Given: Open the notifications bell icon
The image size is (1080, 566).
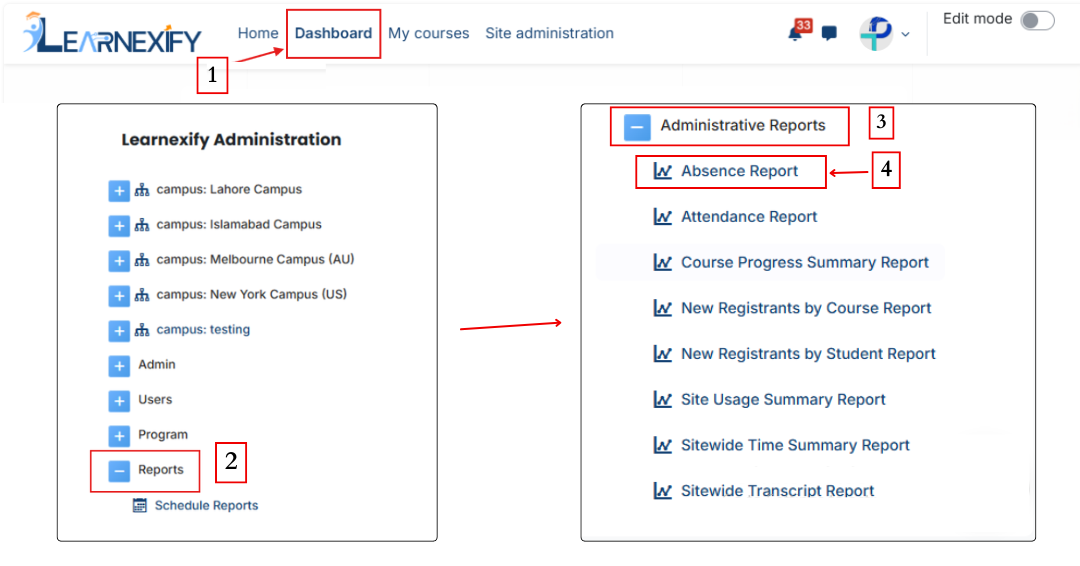Looking at the screenshot, I should [x=796, y=32].
